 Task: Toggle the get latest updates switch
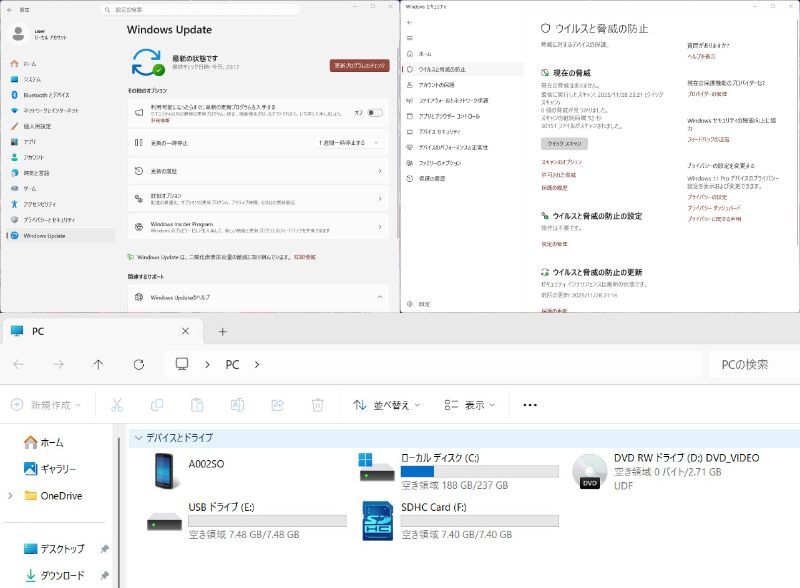tap(375, 113)
